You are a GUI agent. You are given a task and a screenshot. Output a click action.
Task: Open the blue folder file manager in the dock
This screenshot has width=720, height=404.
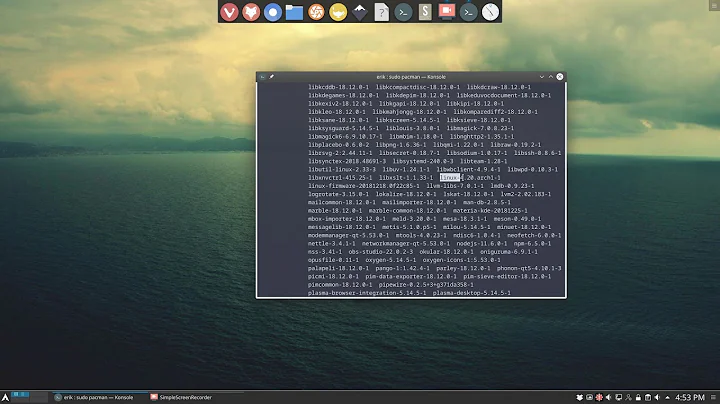pos(294,12)
